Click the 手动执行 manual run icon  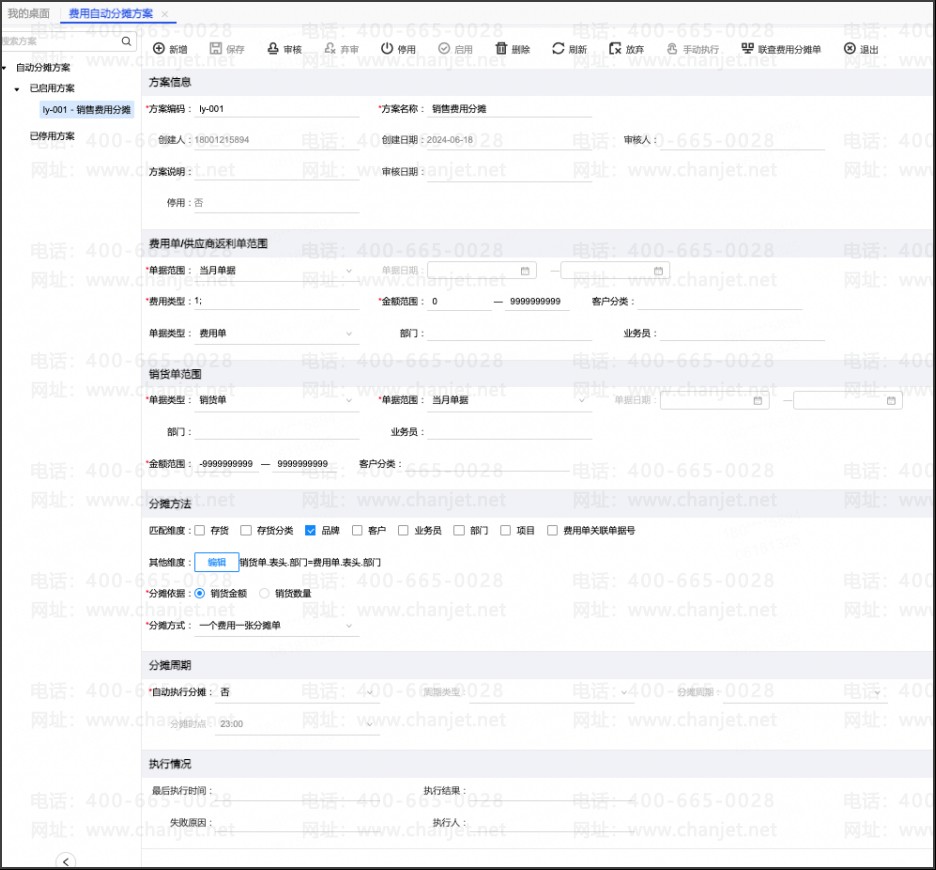tap(672, 49)
